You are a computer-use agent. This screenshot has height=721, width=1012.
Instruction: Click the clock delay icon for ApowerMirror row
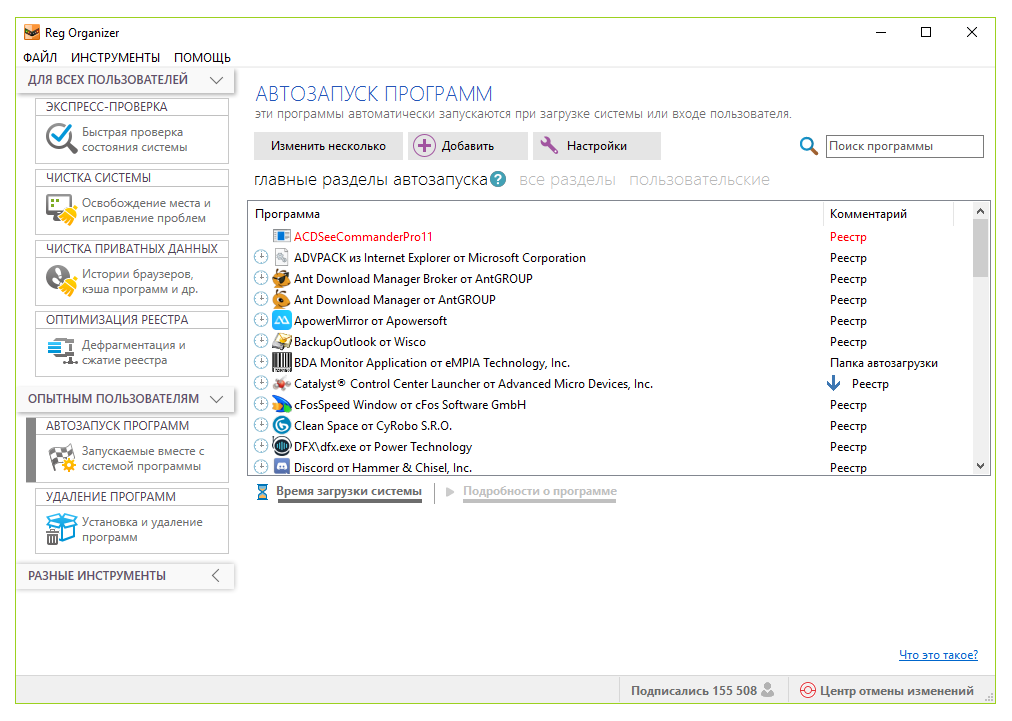tap(261, 320)
